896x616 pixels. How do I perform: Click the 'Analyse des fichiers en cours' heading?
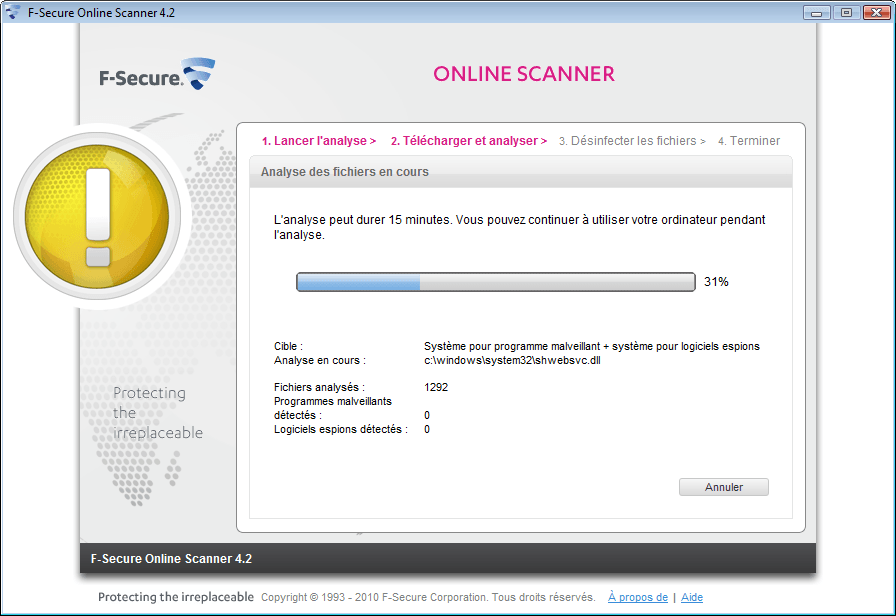tap(345, 172)
